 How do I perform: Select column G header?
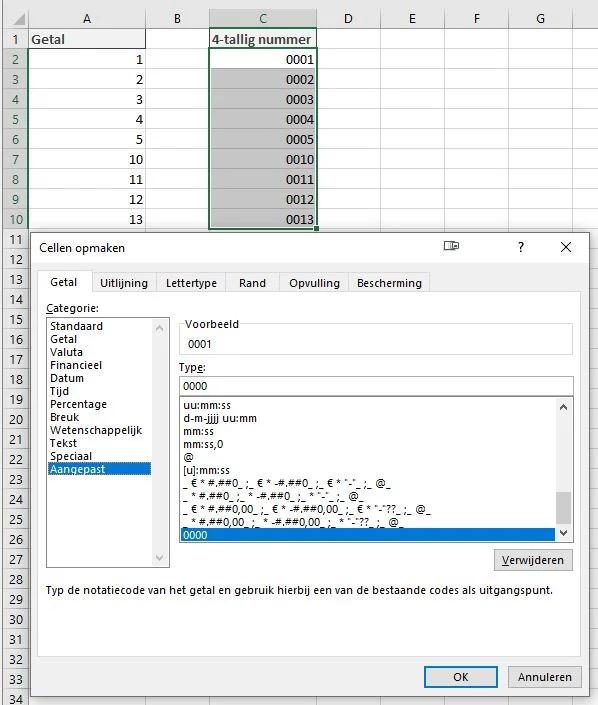[x=540, y=19]
